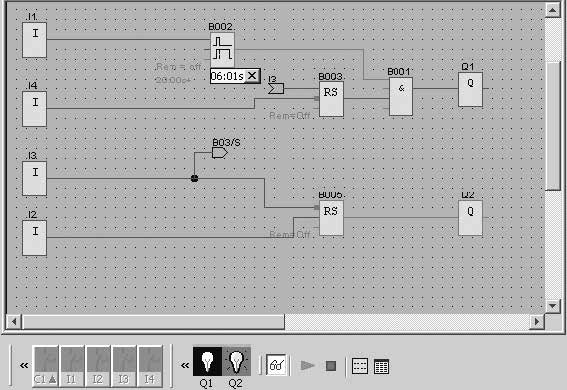Select the Q1 output block on diagram

[x=470, y=89]
